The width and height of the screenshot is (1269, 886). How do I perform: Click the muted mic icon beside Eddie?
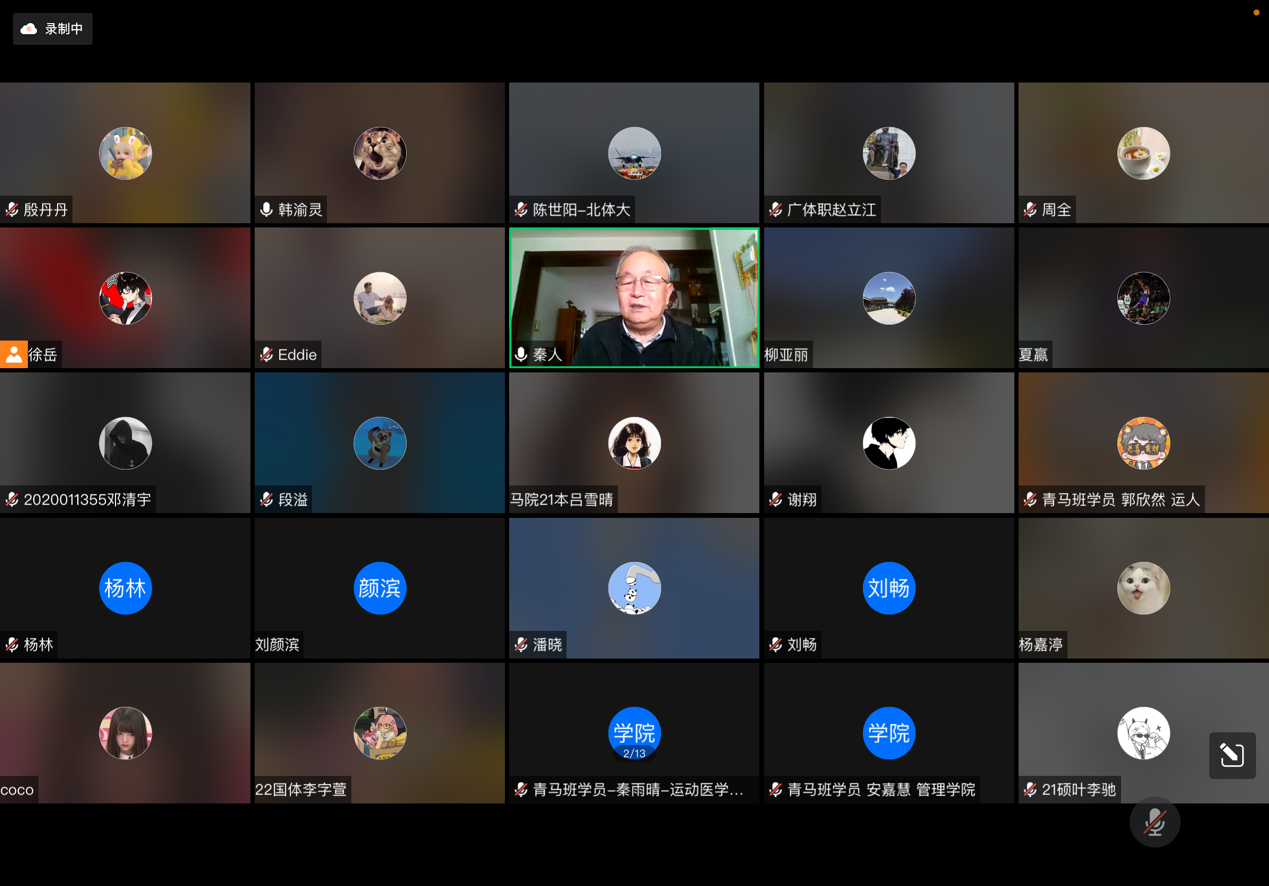(265, 354)
